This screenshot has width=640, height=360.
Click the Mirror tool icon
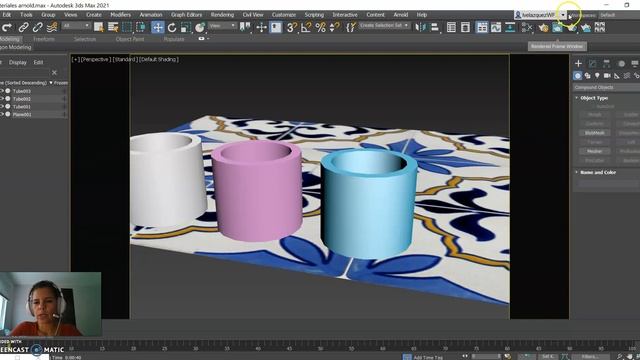(420, 27)
